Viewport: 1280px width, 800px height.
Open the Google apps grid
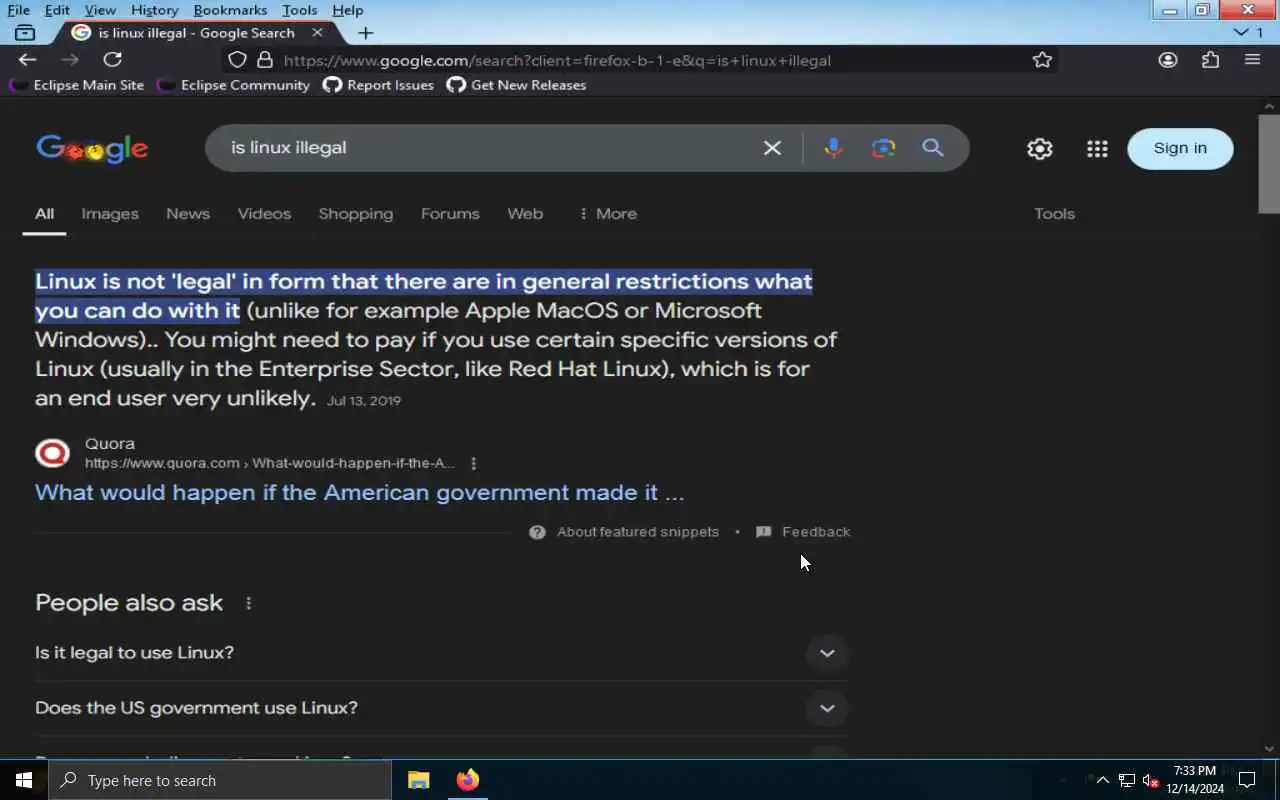click(x=1097, y=148)
